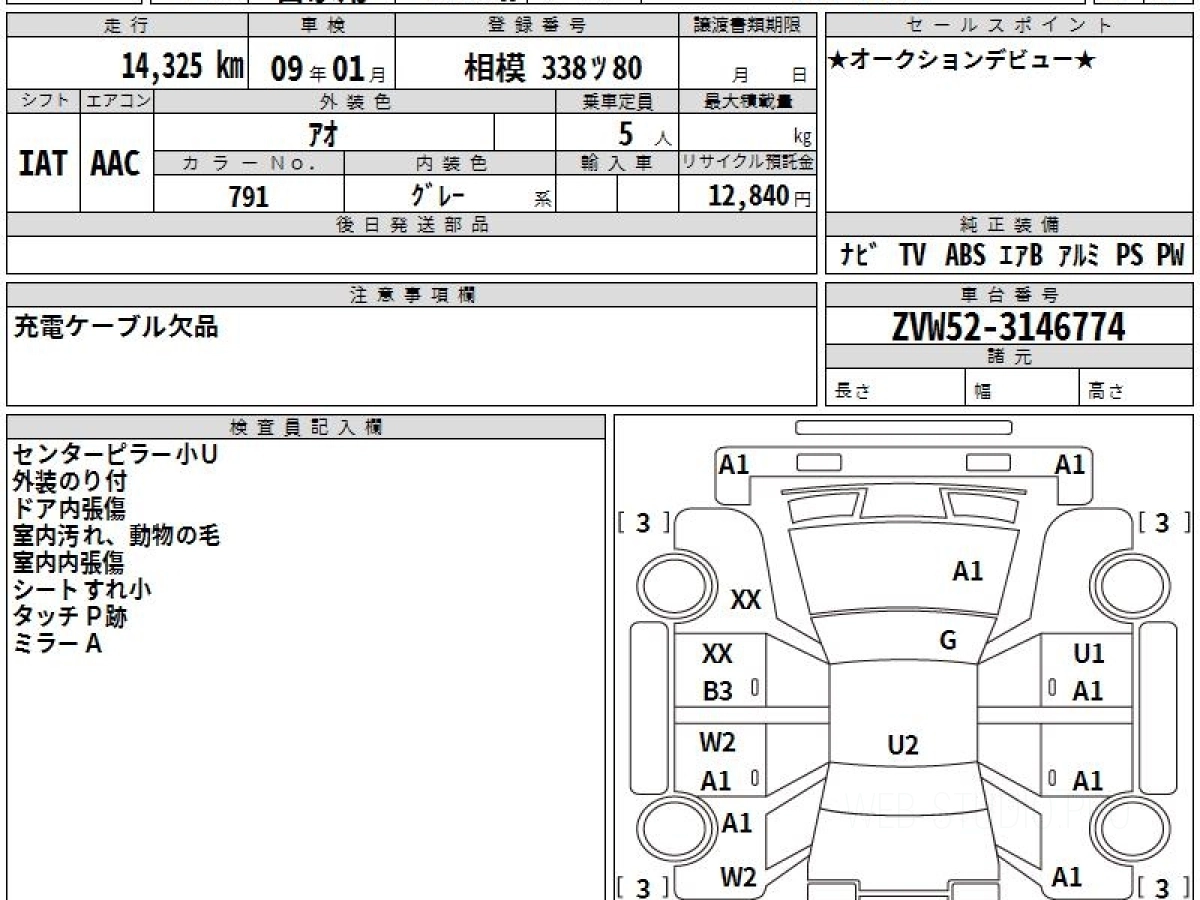Click the 外装色 header
Viewport: 1200px width, 900px height.
click(x=355, y=101)
